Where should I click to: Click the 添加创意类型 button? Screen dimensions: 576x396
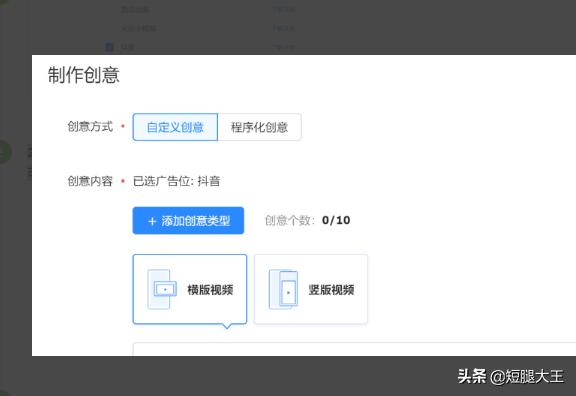[188, 220]
